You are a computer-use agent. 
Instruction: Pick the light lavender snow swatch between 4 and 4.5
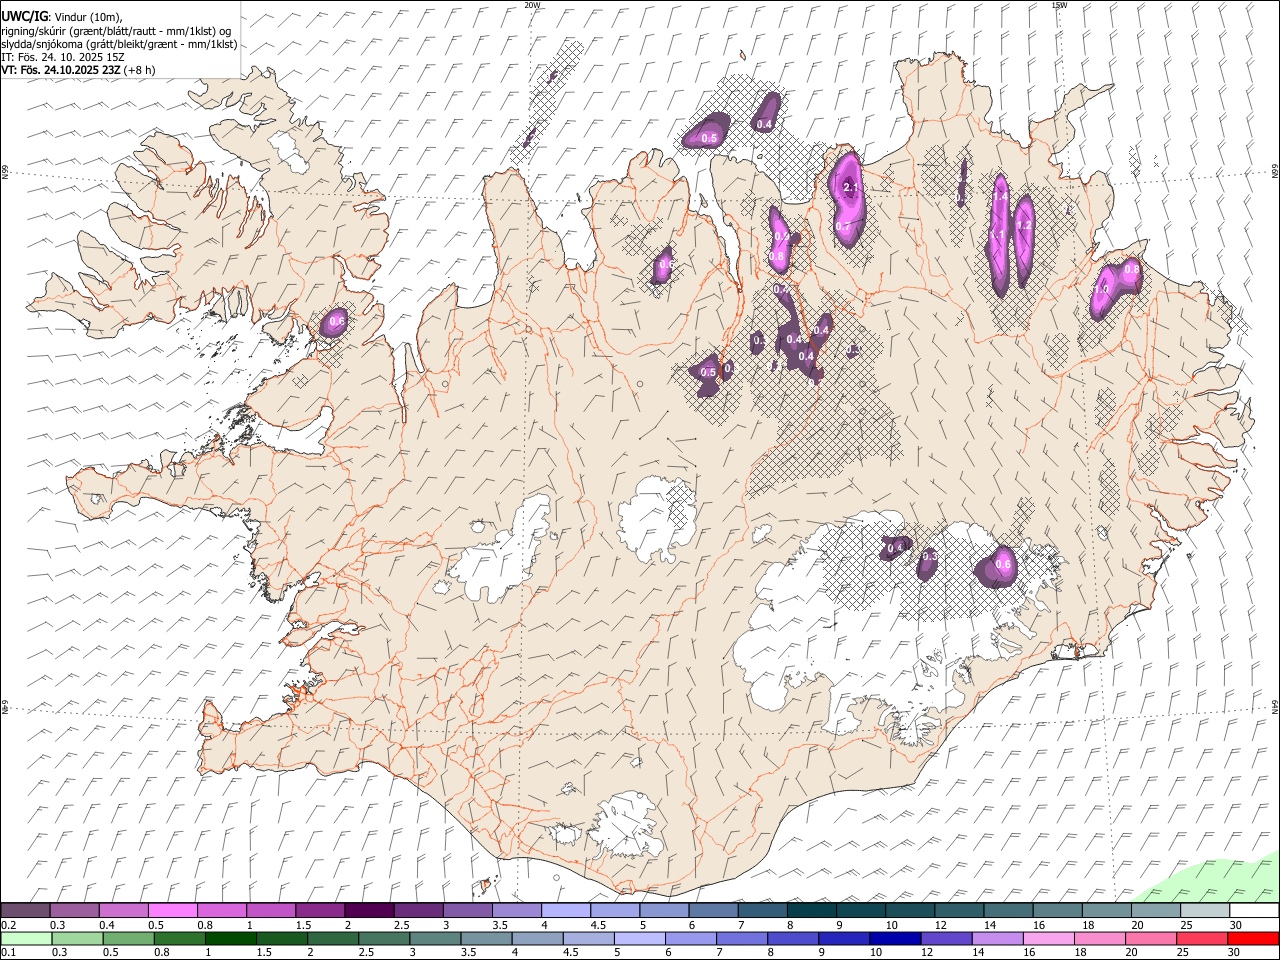point(565,911)
